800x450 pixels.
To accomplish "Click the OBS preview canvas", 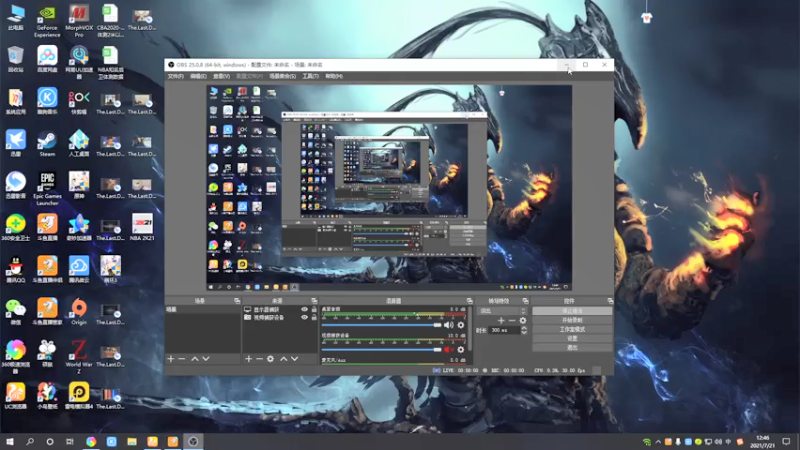I will click(389, 188).
